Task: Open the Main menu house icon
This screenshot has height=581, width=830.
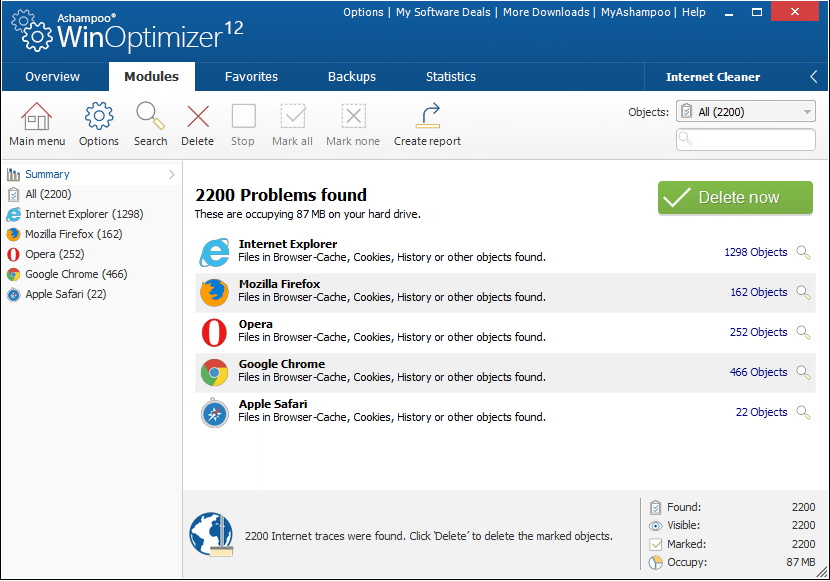Action: click(x=37, y=116)
